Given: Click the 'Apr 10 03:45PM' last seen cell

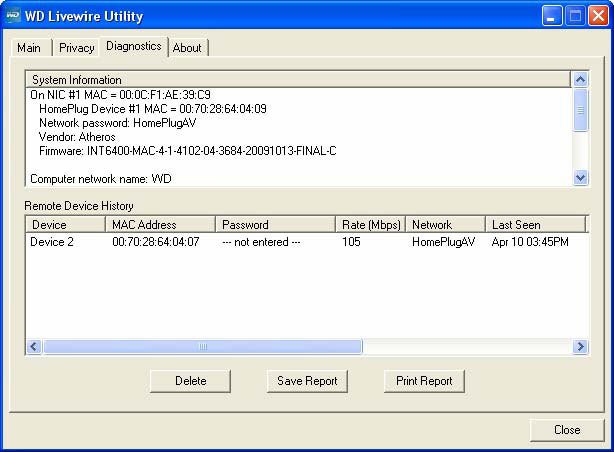Looking at the screenshot, I should click(x=530, y=242).
